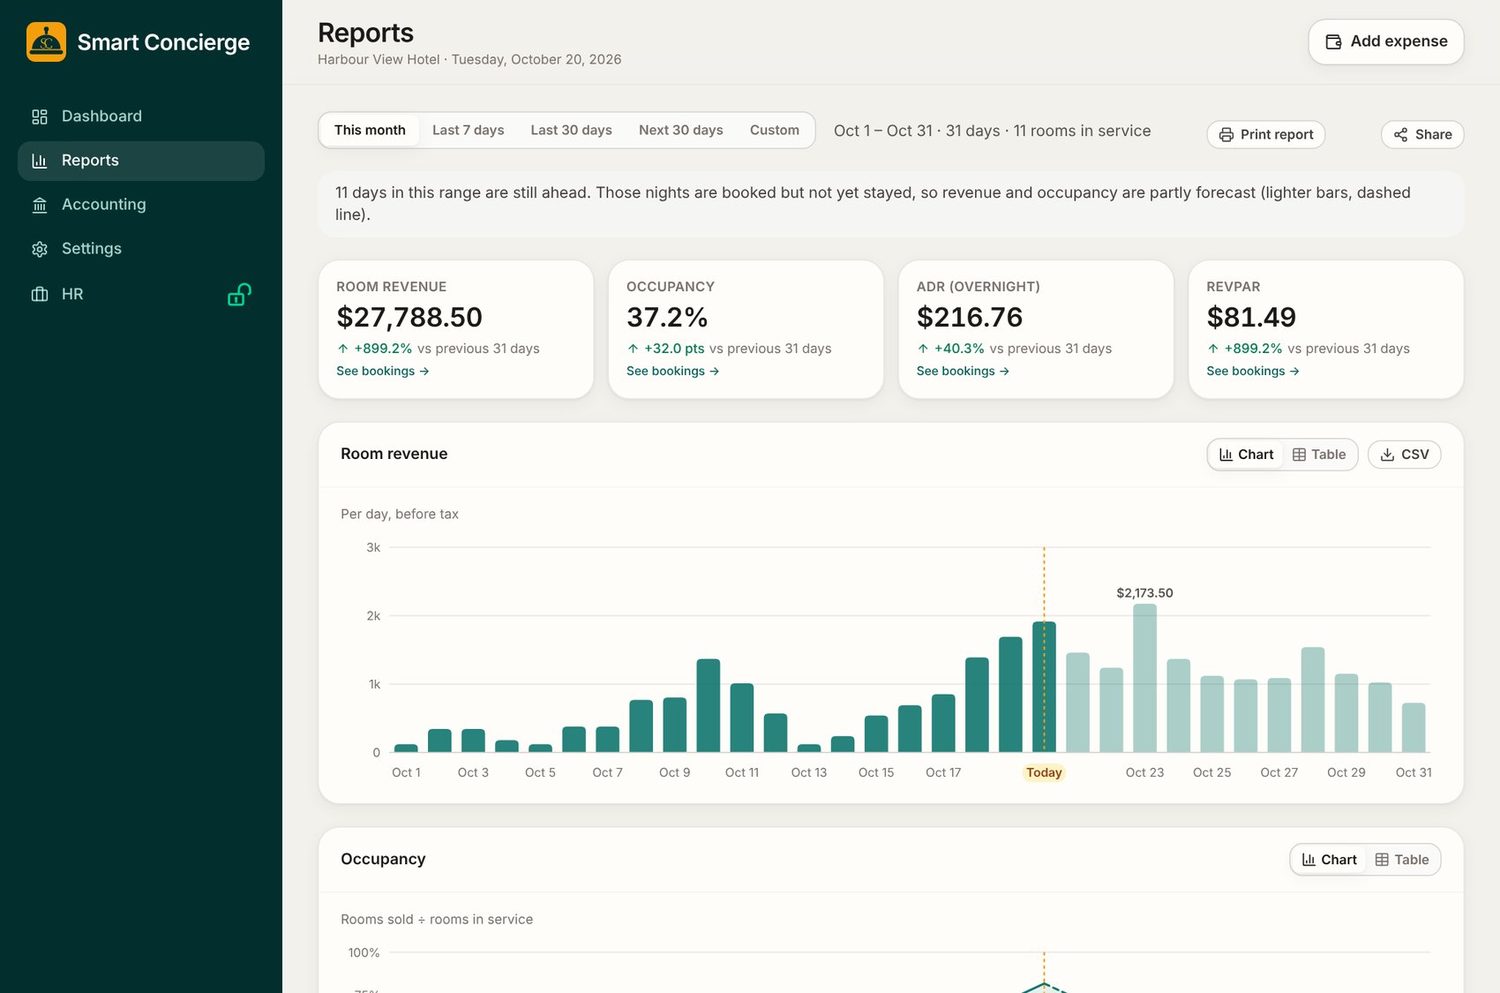Switch to Last 30 days range

point(571,130)
